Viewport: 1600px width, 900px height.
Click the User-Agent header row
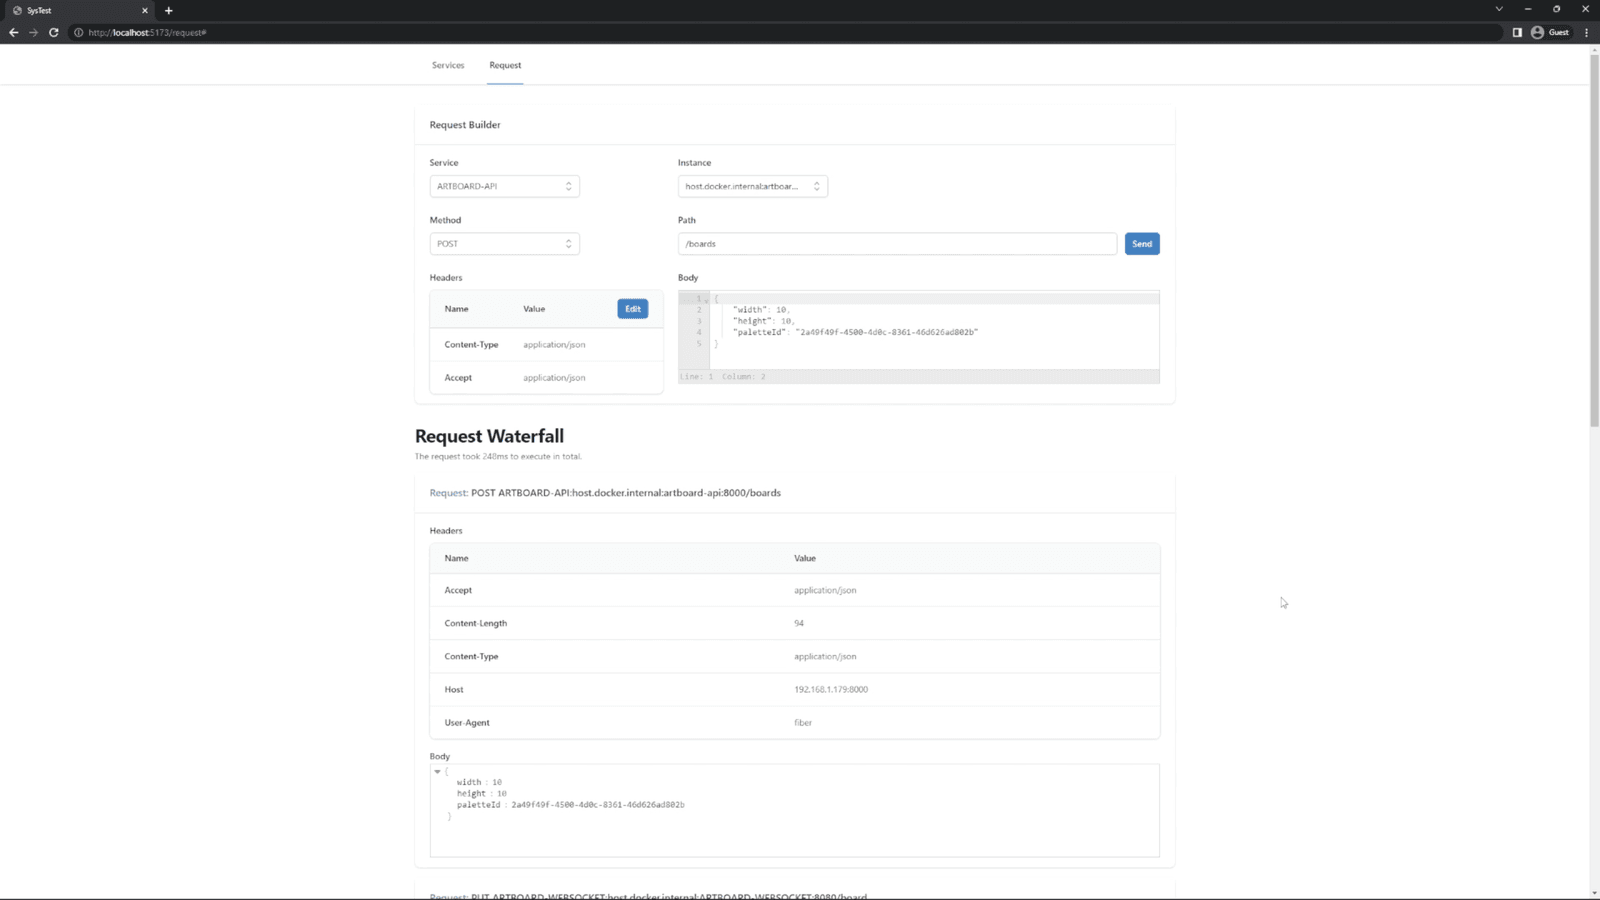795,722
